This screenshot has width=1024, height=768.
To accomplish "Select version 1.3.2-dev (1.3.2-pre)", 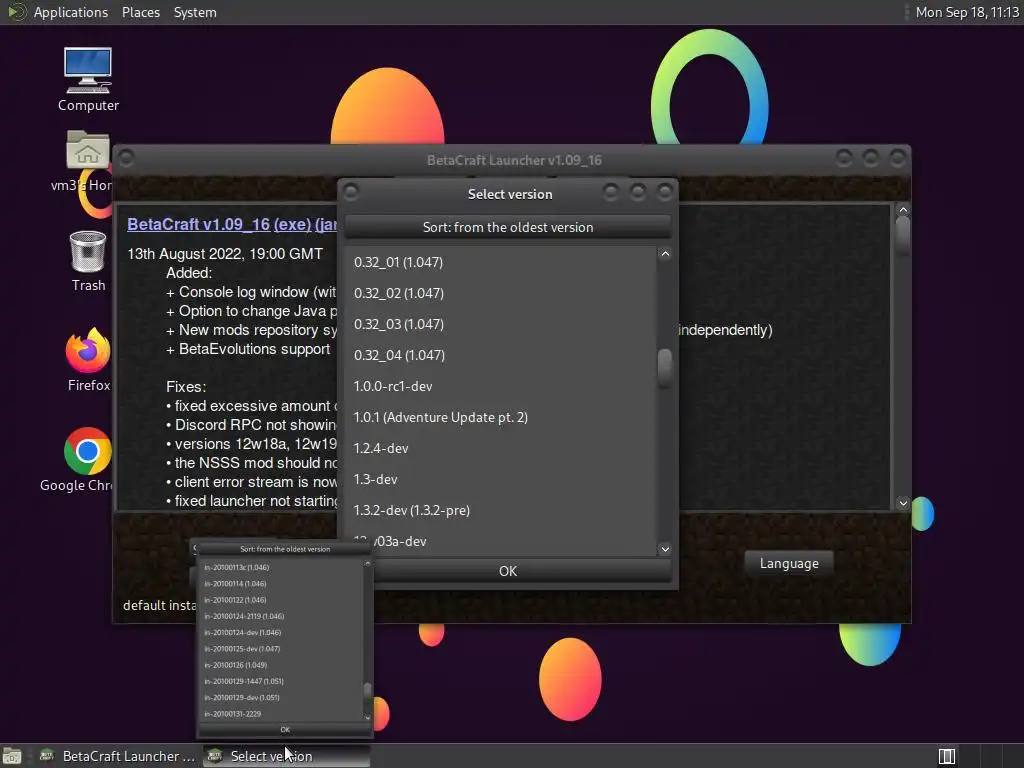I will 500,510.
